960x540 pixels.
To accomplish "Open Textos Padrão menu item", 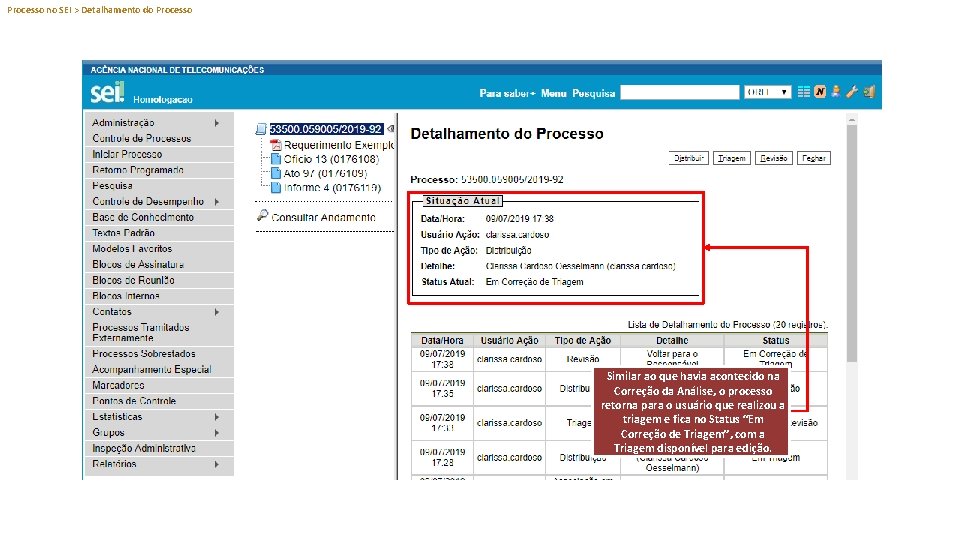I will click(159, 233).
